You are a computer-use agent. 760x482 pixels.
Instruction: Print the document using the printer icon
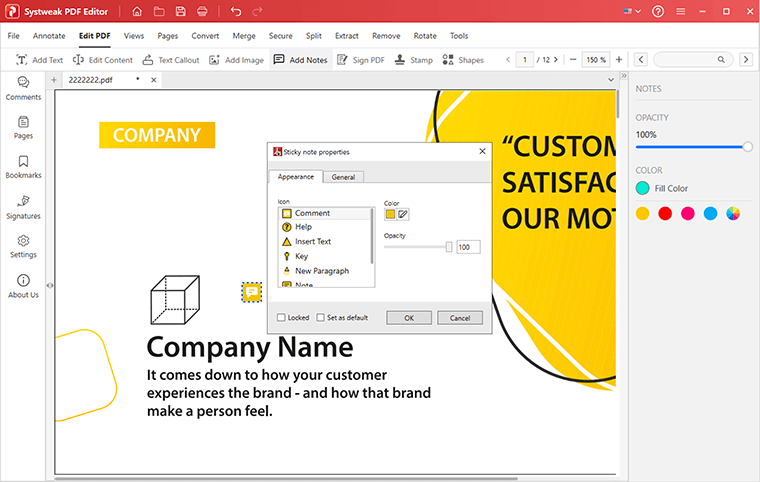pyautogui.click(x=202, y=11)
